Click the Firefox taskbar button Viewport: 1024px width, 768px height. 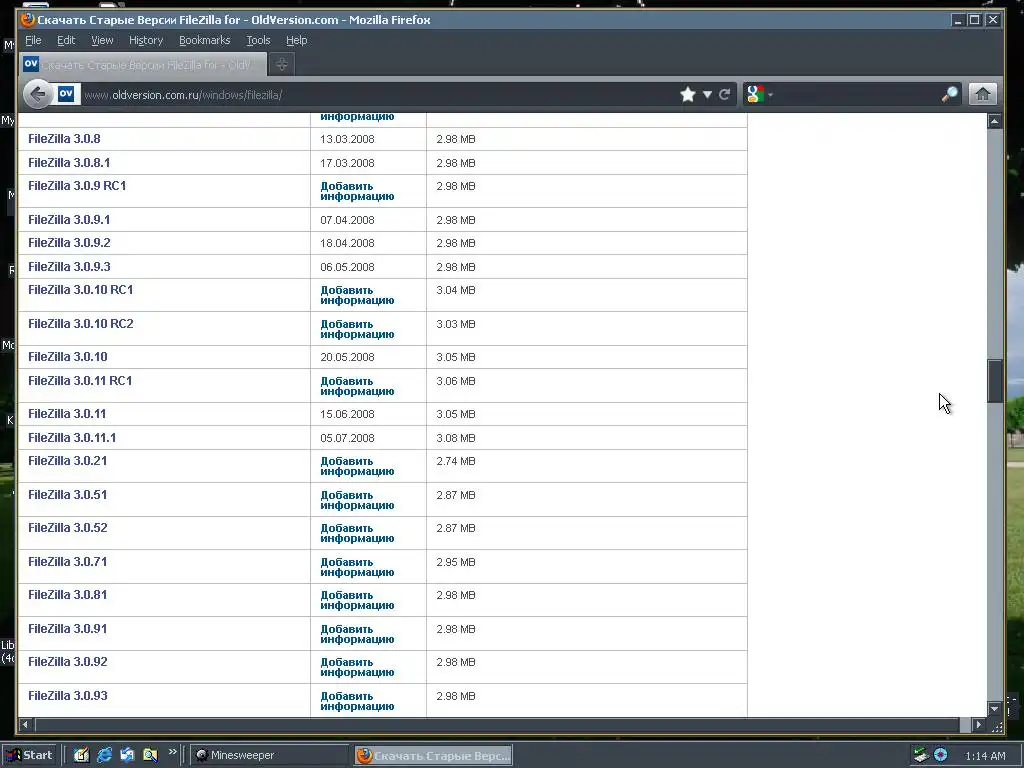tap(434, 755)
